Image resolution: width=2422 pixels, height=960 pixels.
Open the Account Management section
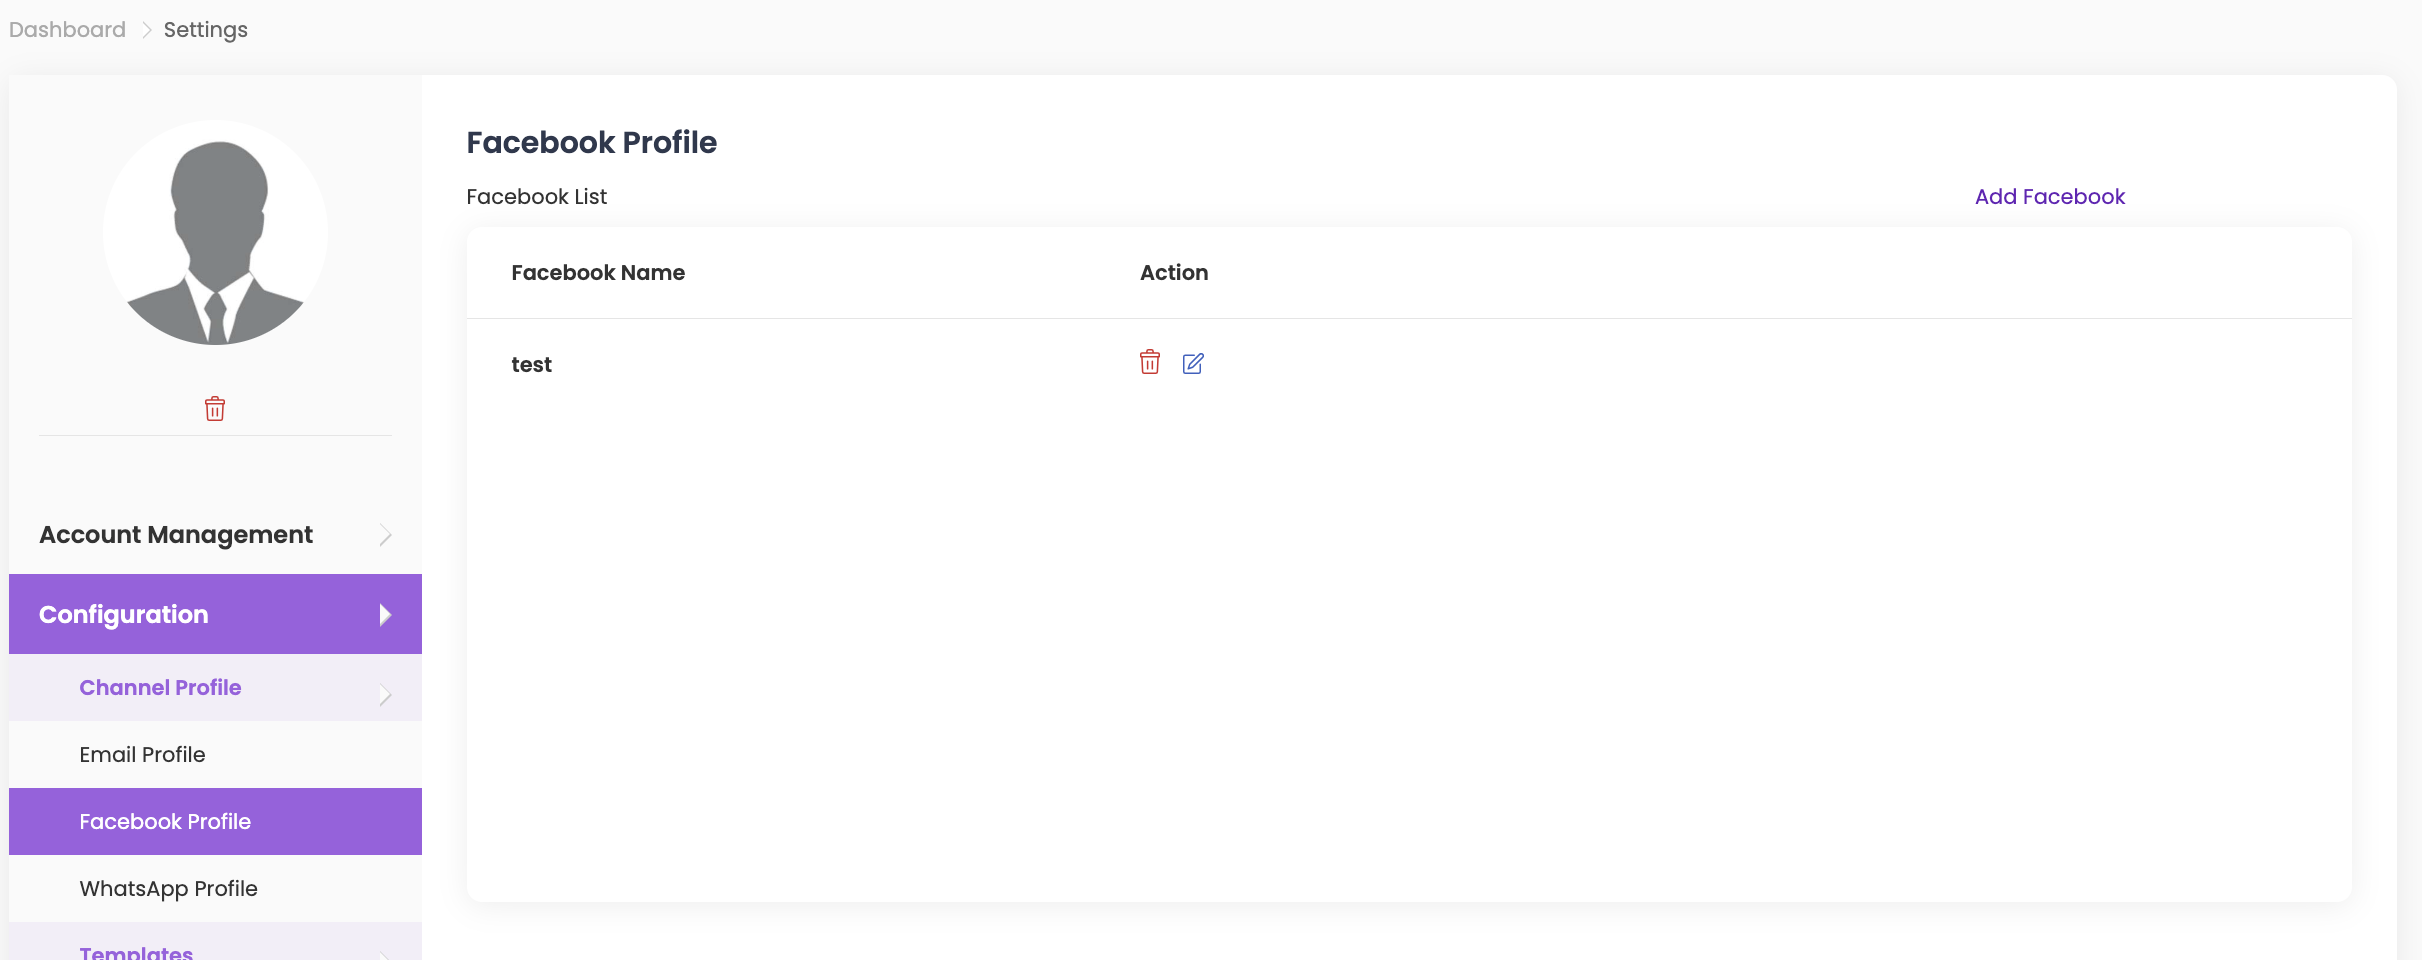[x=176, y=535]
